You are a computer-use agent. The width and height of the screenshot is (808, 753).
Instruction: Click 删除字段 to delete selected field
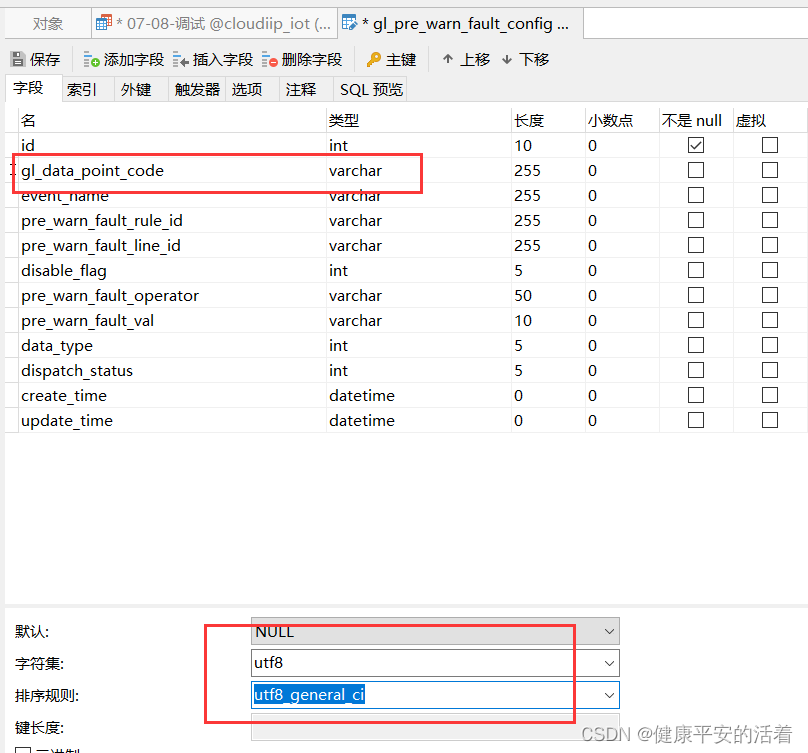click(304, 59)
